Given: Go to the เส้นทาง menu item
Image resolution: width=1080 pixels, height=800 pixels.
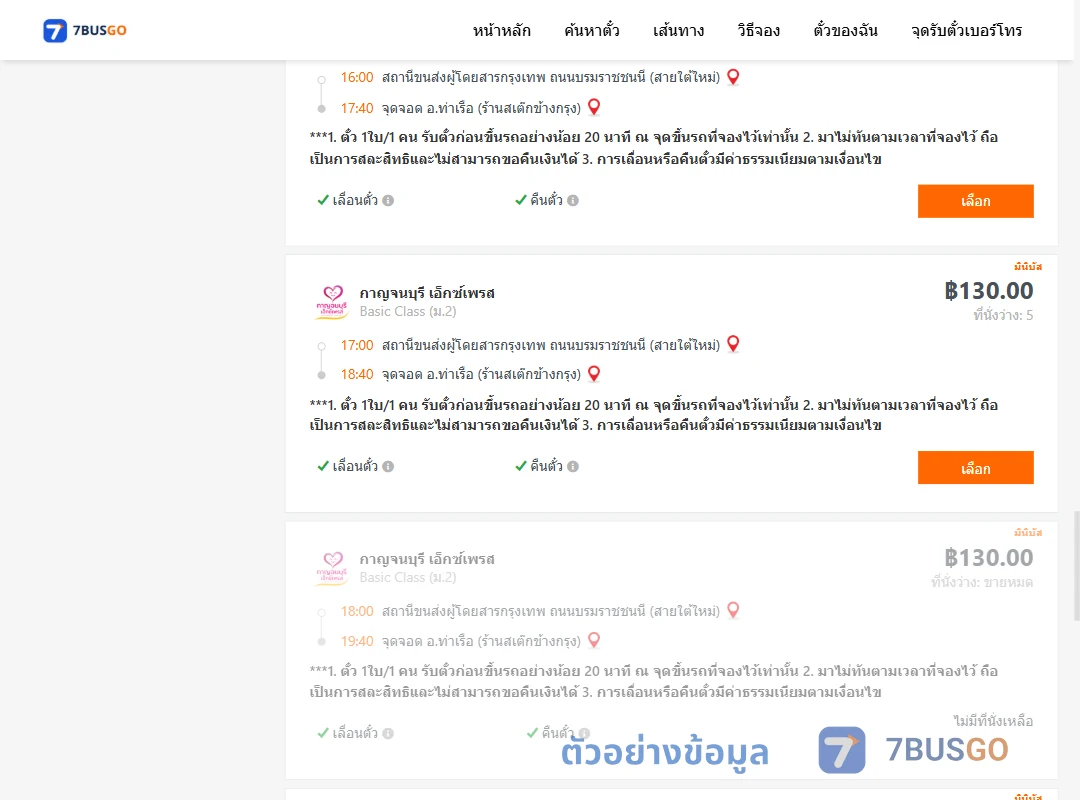Looking at the screenshot, I should [678, 30].
